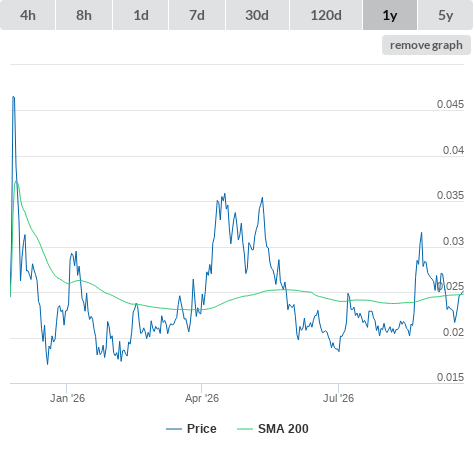Click the 0.015 baseline axis label
The width and height of the screenshot is (474, 455).
pyautogui.click(x=450, y=377)
